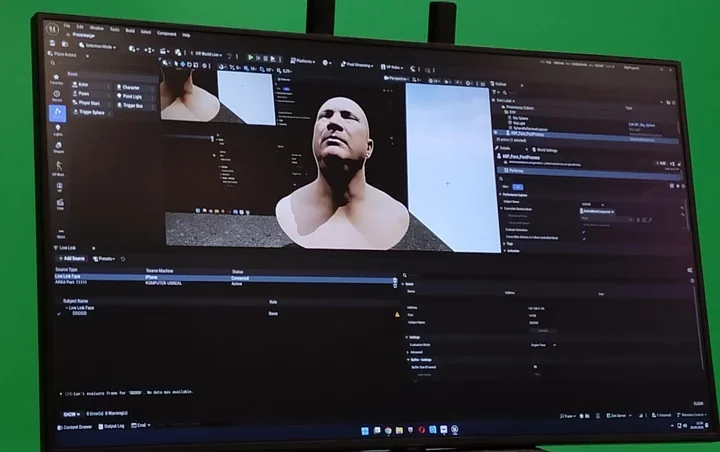Select the Trigger Box item
720x452 pixels.
point(135,106)
